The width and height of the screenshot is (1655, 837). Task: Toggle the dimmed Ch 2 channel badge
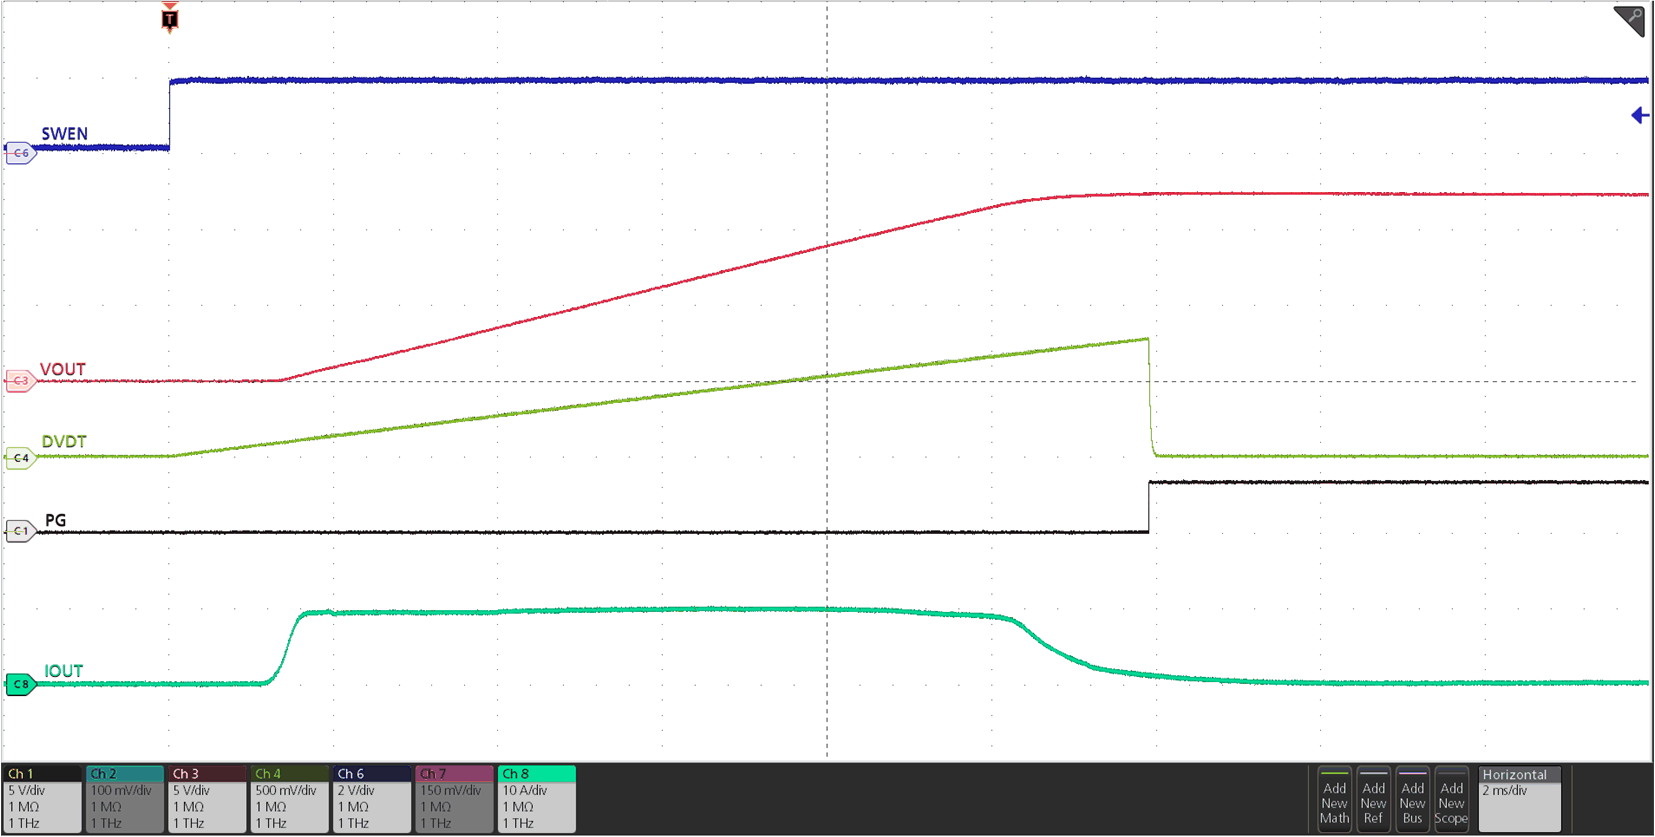pos(125,799)
